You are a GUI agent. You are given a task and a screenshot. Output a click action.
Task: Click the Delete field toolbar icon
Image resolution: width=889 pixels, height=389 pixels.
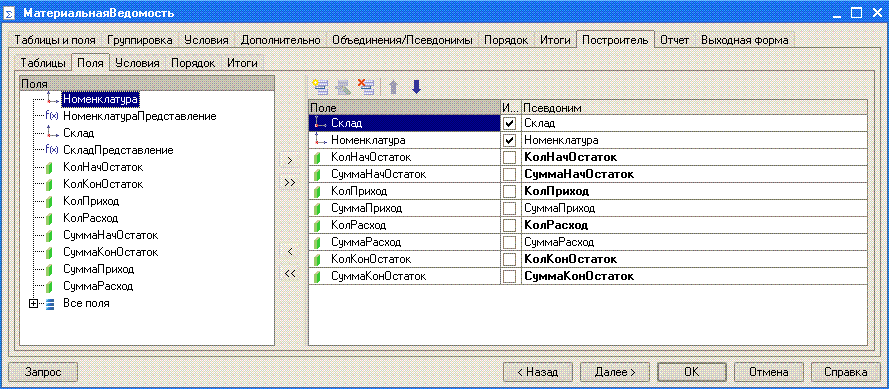366,87
